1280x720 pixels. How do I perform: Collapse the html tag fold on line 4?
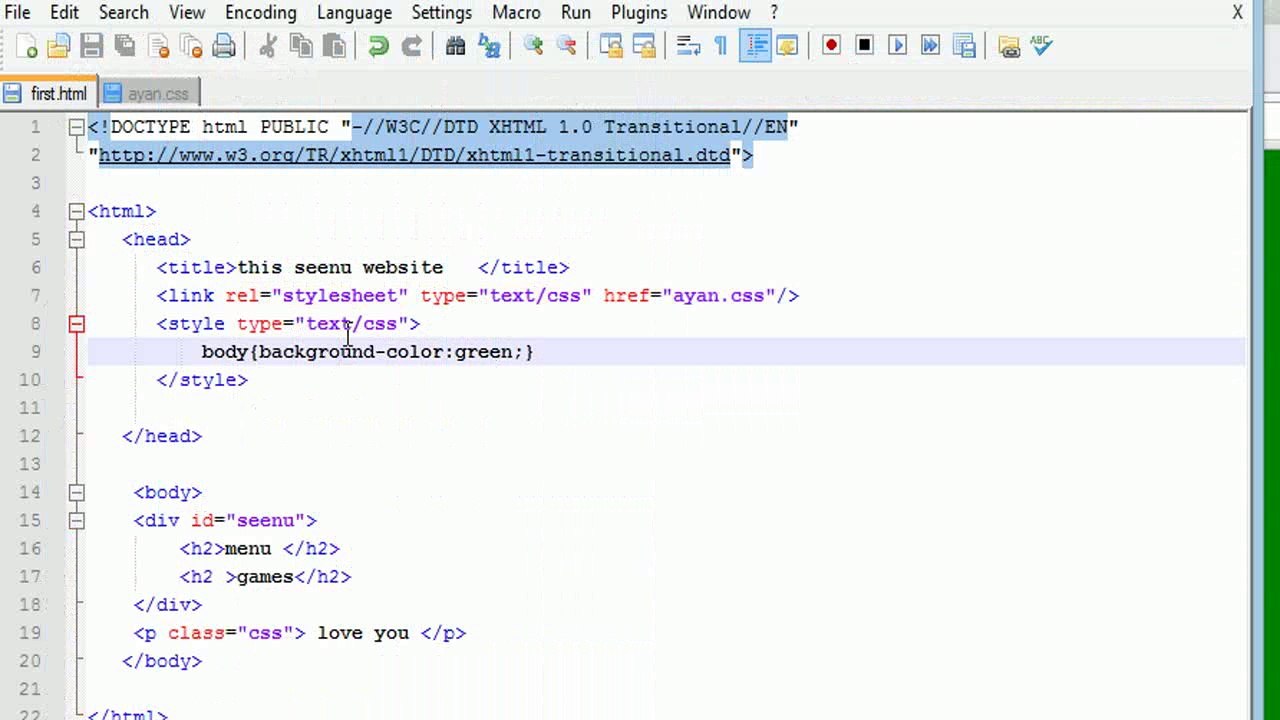(77, 211)
